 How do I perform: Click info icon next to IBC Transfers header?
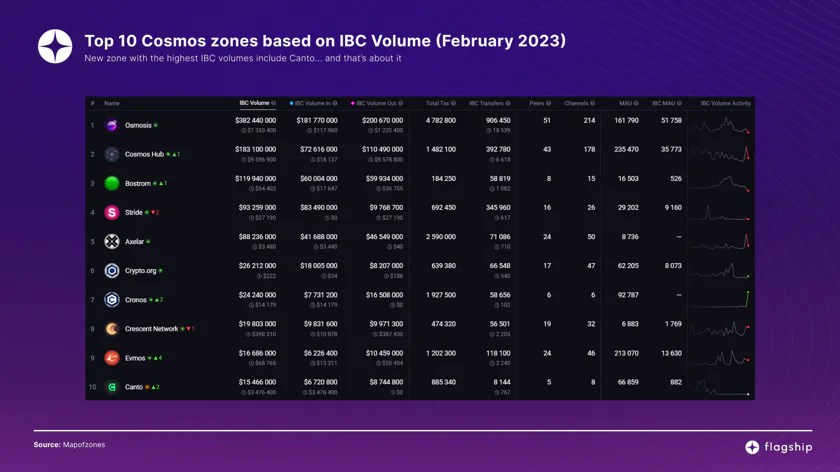pos(508,103)
